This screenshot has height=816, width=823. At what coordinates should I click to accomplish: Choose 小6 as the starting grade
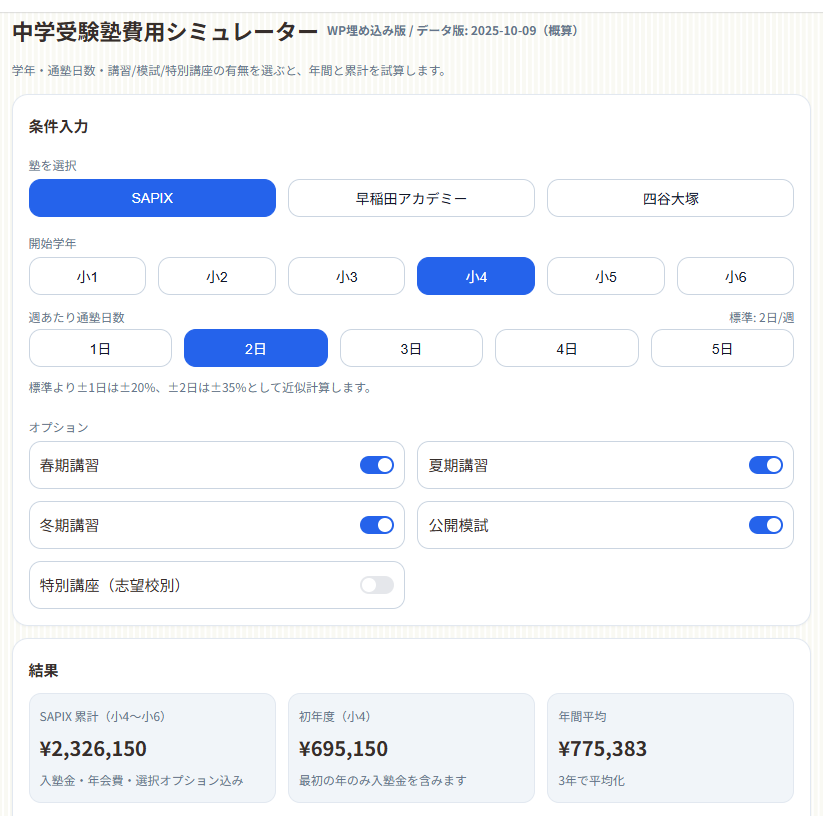[735, 276]
